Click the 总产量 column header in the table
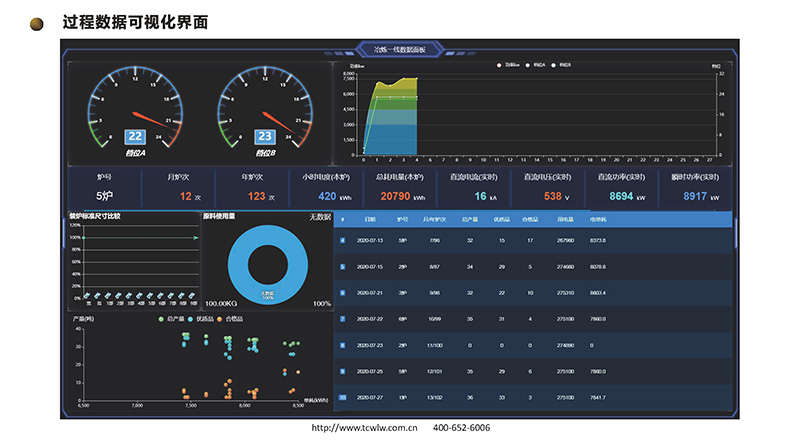 (470, 219)
